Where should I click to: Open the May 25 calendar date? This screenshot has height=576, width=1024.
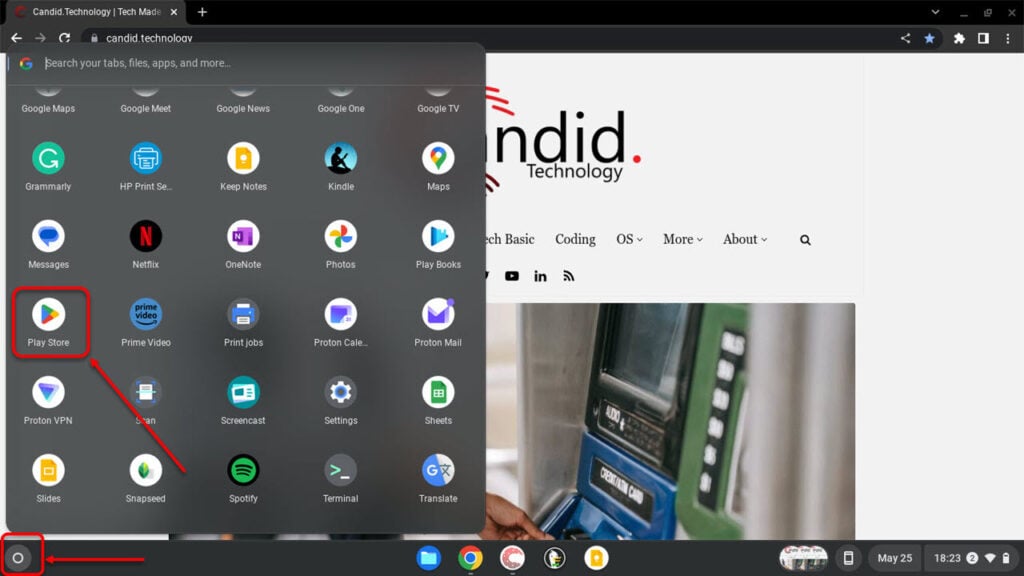coord(895,558)
